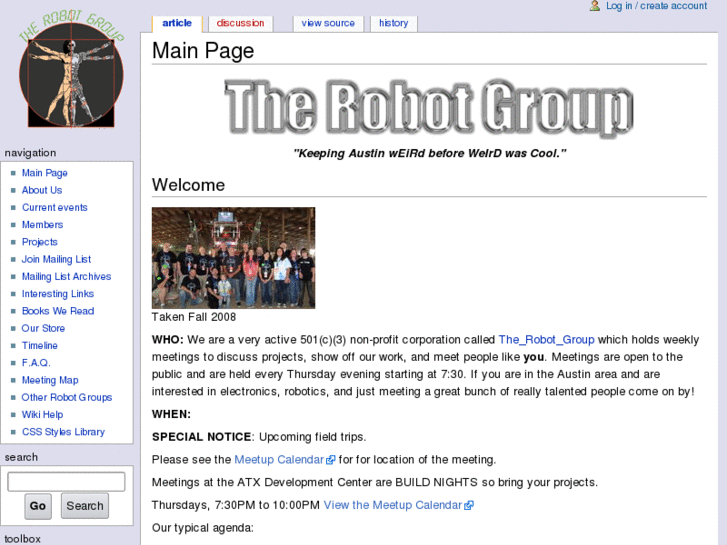Image resolution: width=727 pixels, height=545 pixels.
Task: Click the navigation sidebar heading
Action: point(30,153)
